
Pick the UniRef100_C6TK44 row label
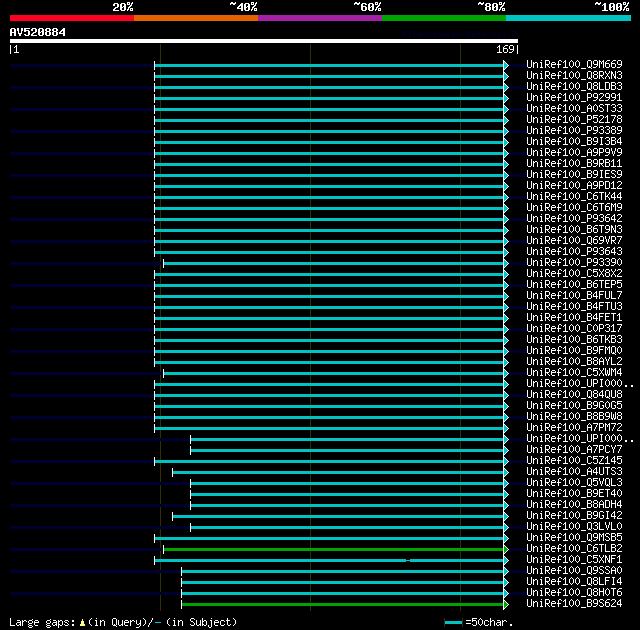pyautogui.click(x=574, y=197)
